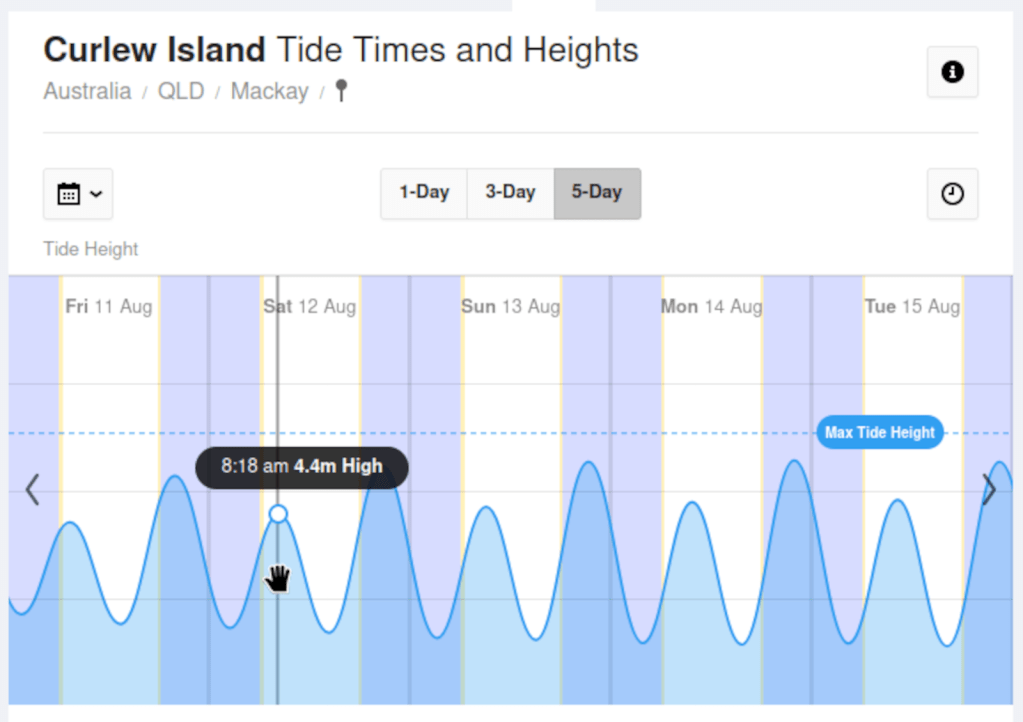Select the 5-Day tide view

point(597,193)
